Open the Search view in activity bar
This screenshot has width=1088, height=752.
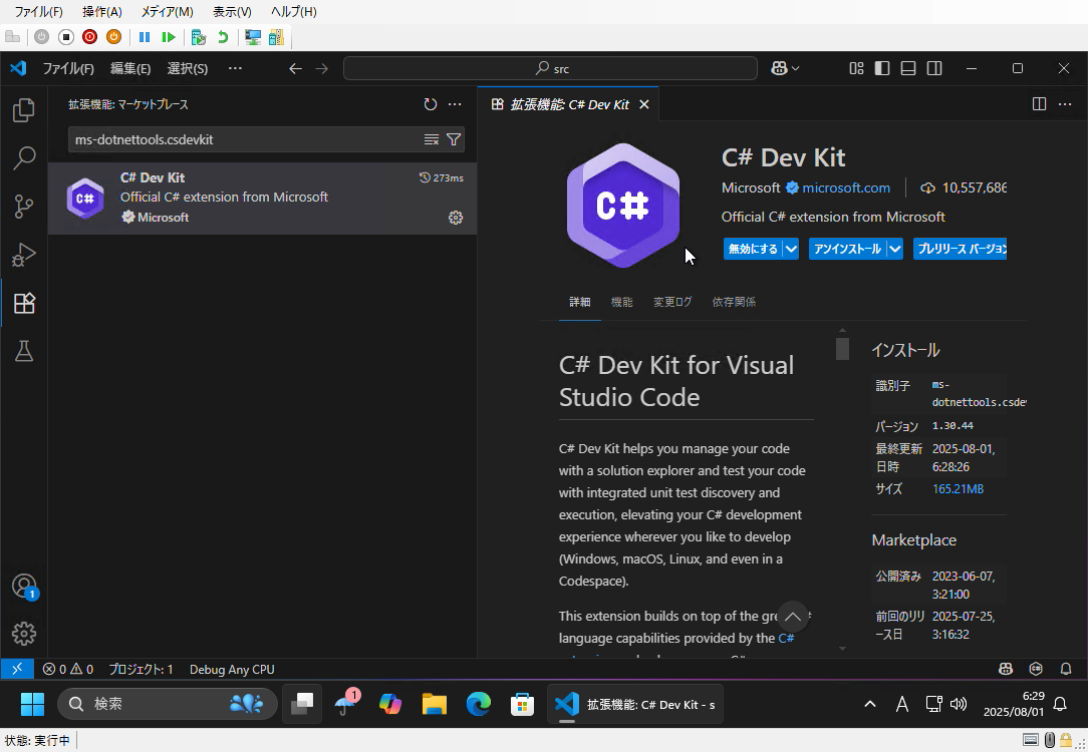point(24,157)
